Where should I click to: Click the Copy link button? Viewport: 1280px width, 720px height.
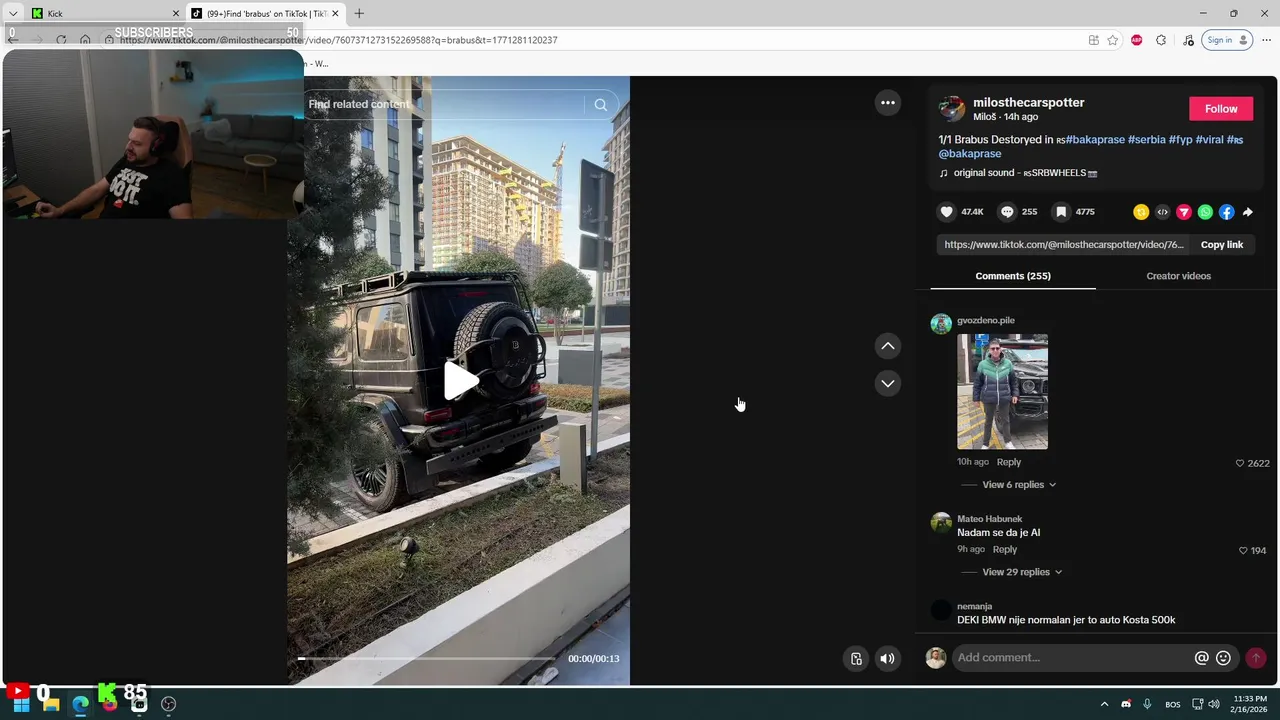pyautogui.click(x=1222, y=245)
